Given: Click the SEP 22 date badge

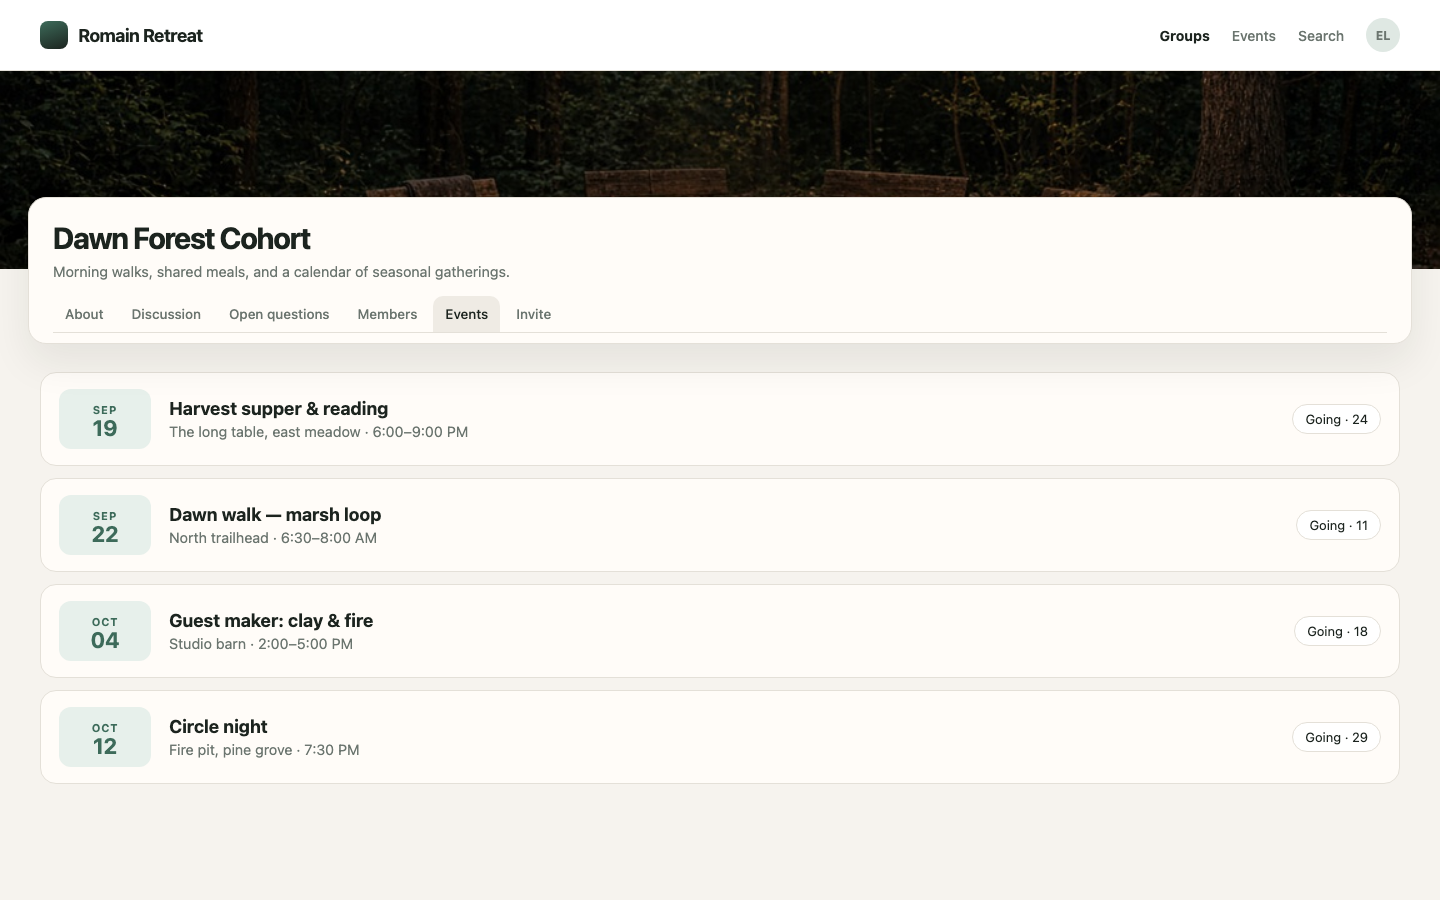Looking at the screenshot, I should [105, 525].
